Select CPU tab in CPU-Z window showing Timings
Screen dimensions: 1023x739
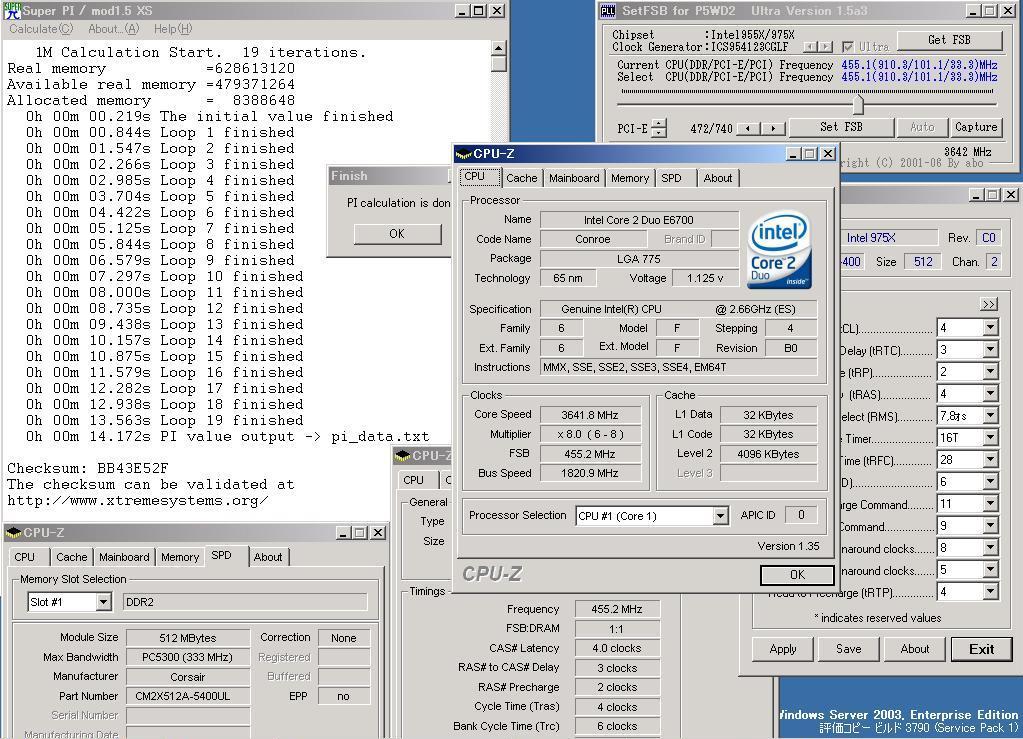tap(414, 480)
